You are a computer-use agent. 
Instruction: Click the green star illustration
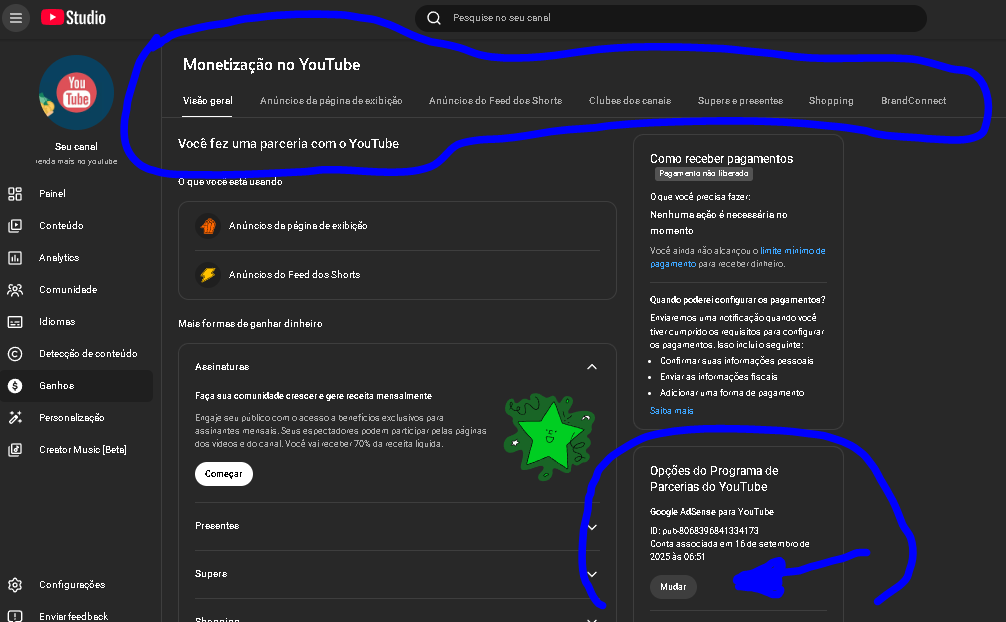(x=549, y=436)
